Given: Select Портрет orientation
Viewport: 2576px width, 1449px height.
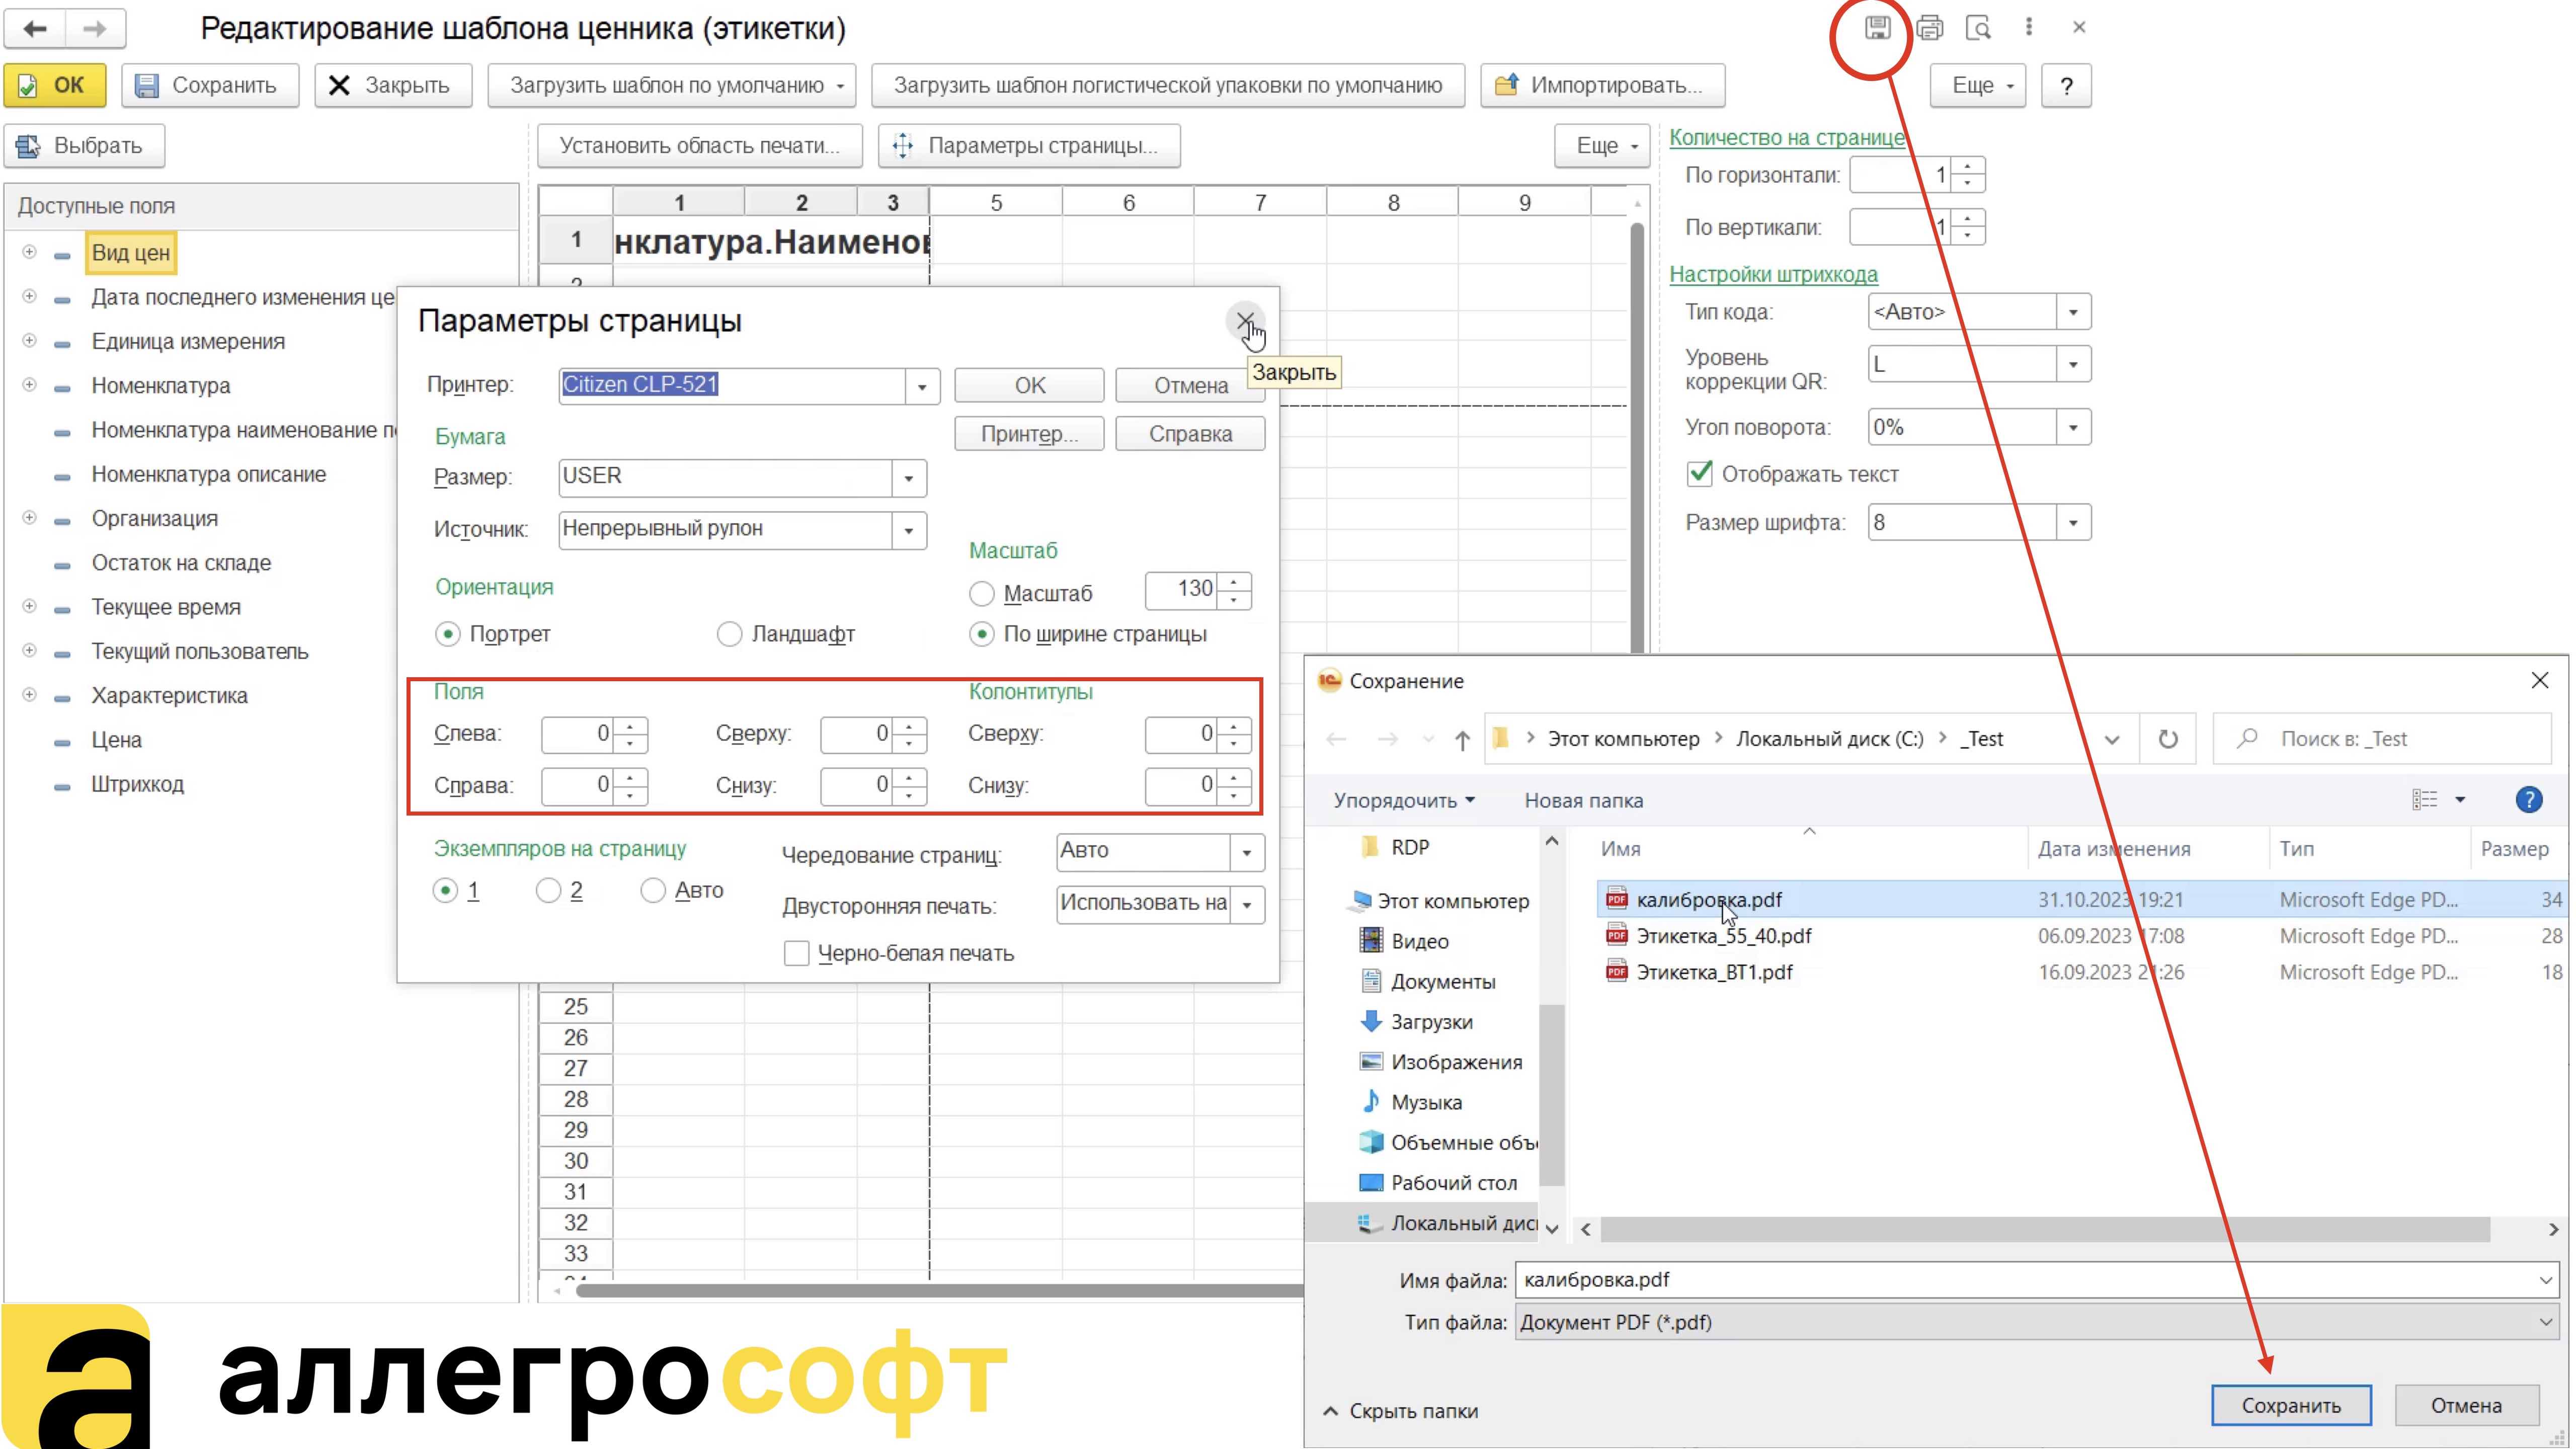Looking at the screenshot, I should click(x=447, y=634).
